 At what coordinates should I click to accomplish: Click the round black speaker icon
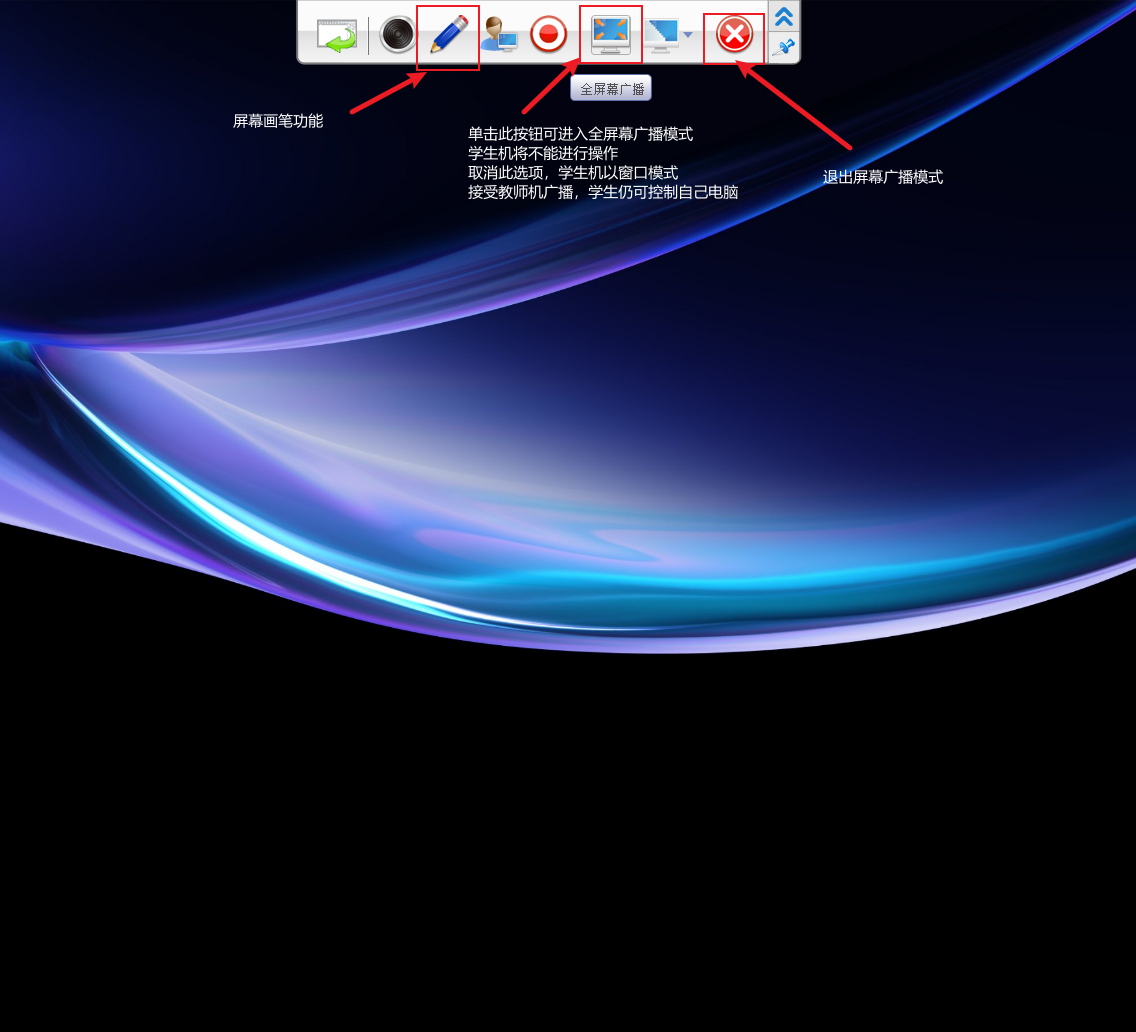pyautogui.click(x=397, y=35)
